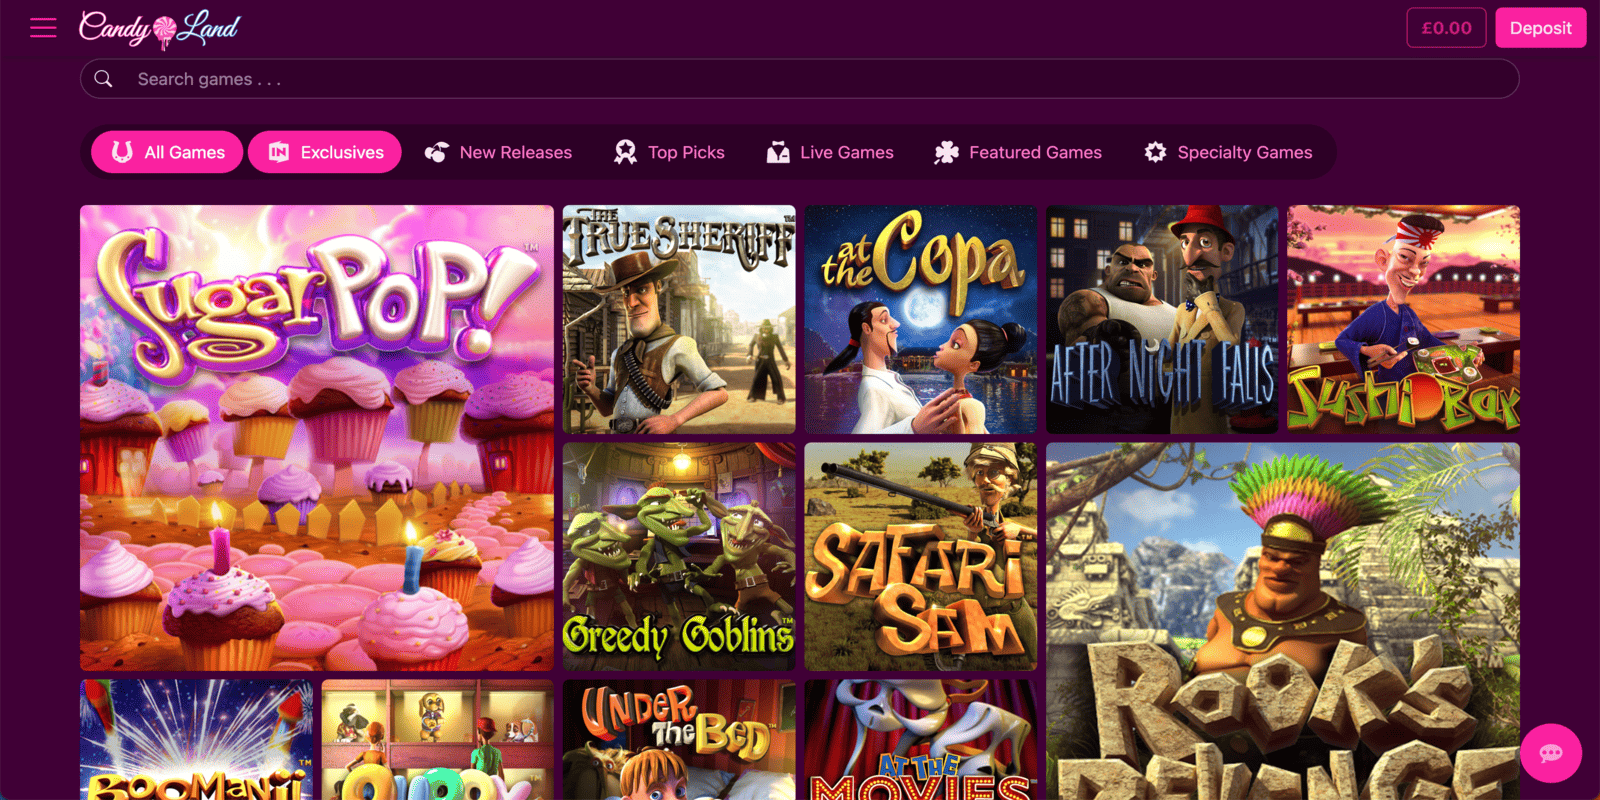Focus the Search games input field
The height and width of the screenshot is (800, 1600).
point(800,79)
